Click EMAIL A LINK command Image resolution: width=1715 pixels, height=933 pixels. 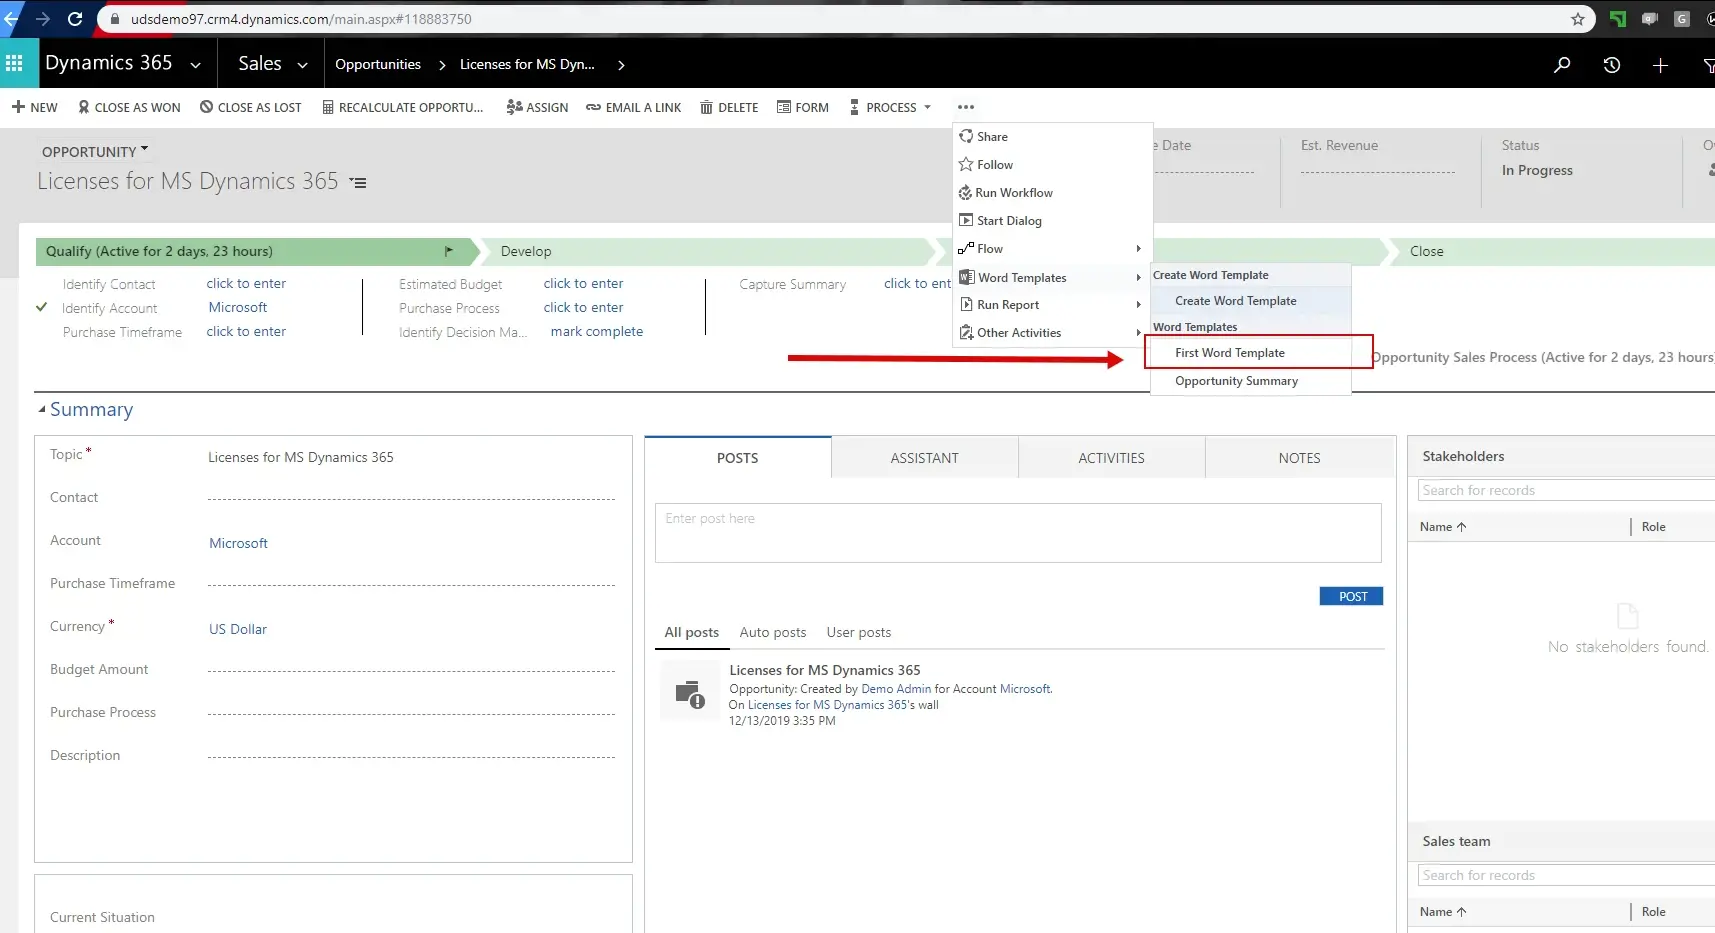634,107
